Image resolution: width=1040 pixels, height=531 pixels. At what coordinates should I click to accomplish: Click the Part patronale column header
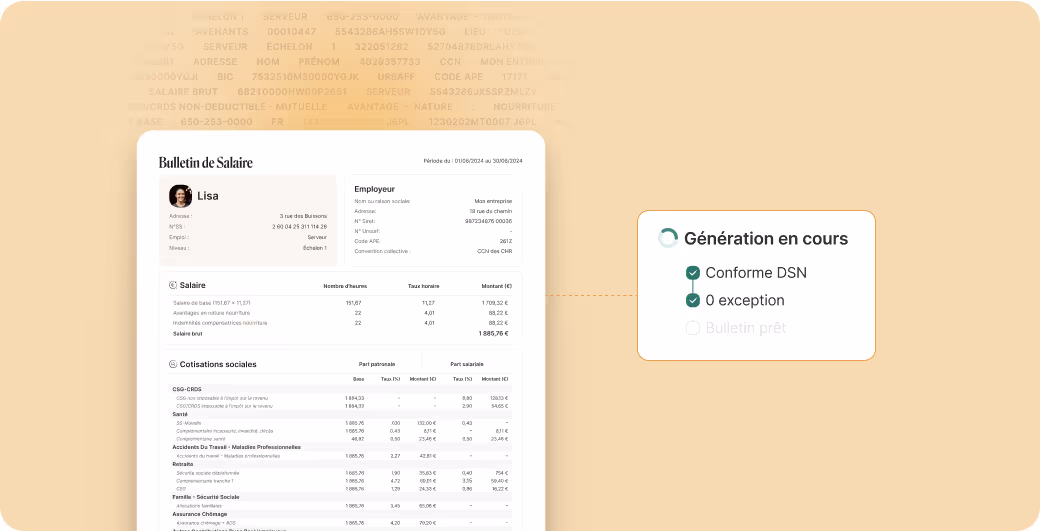tap(377, 364)
